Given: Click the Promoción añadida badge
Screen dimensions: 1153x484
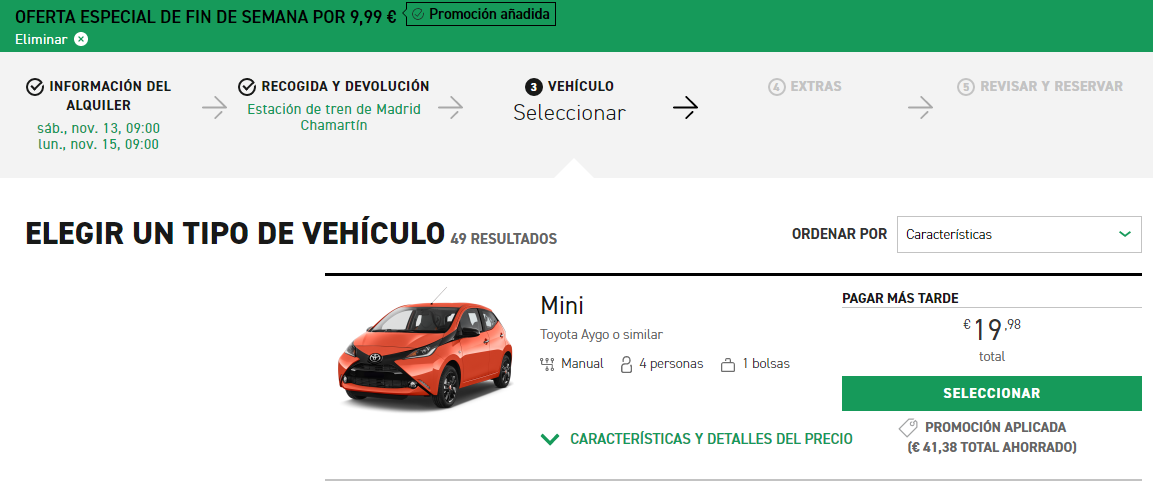Looking at the screenshot, I should point(481,14).
